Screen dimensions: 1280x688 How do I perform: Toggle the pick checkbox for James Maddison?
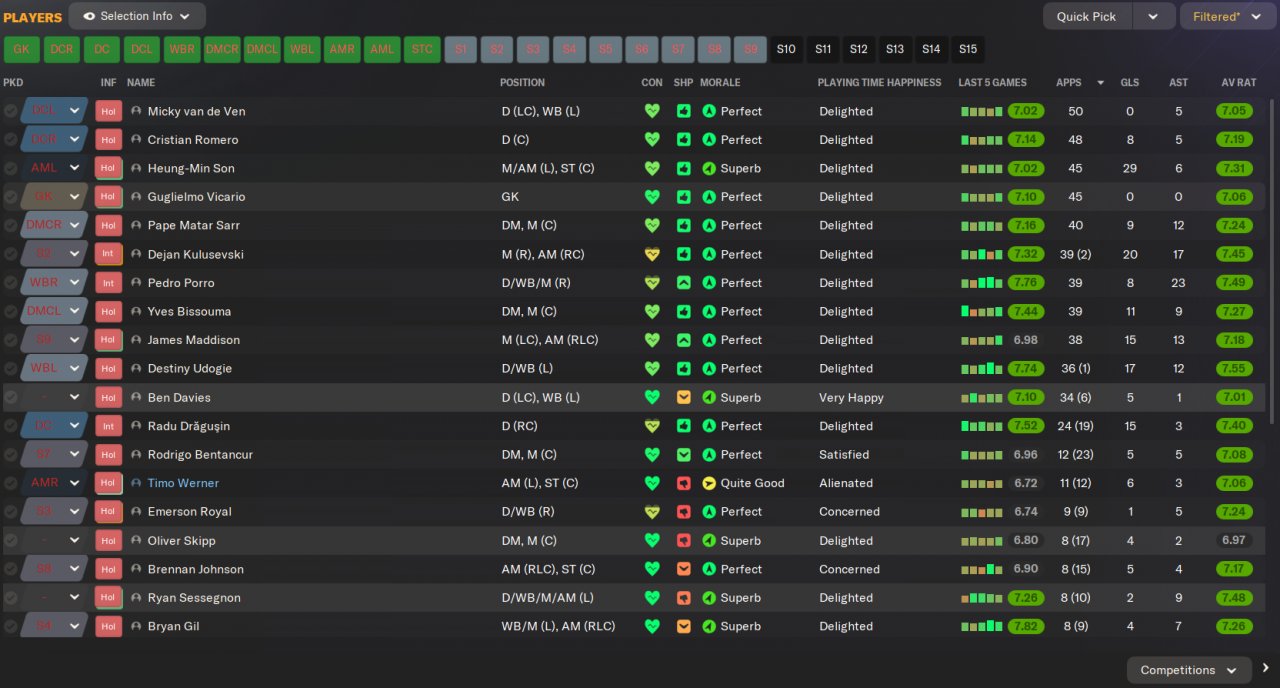point(10,340)
